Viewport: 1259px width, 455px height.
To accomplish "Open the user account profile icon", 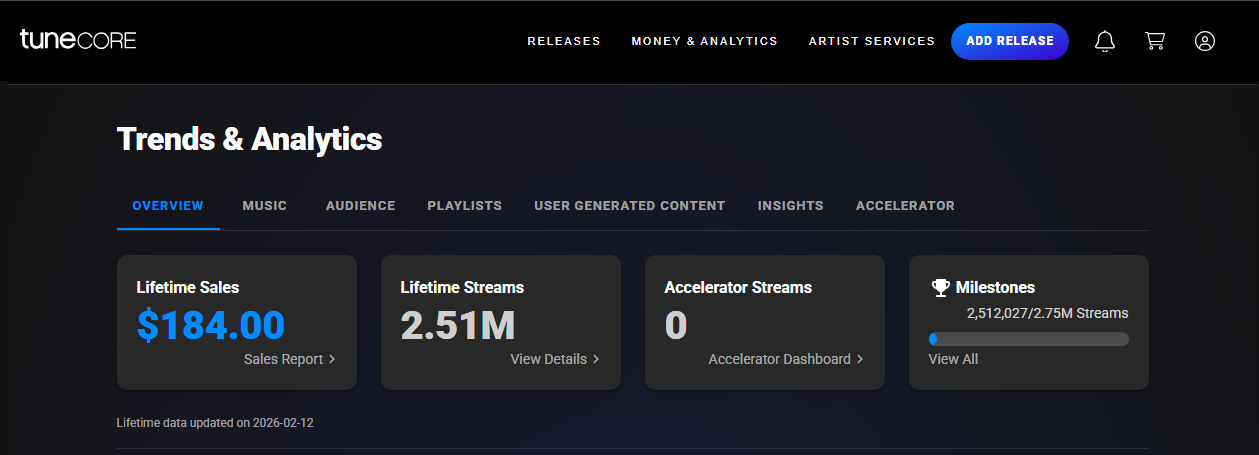I will pos(1205,41).
